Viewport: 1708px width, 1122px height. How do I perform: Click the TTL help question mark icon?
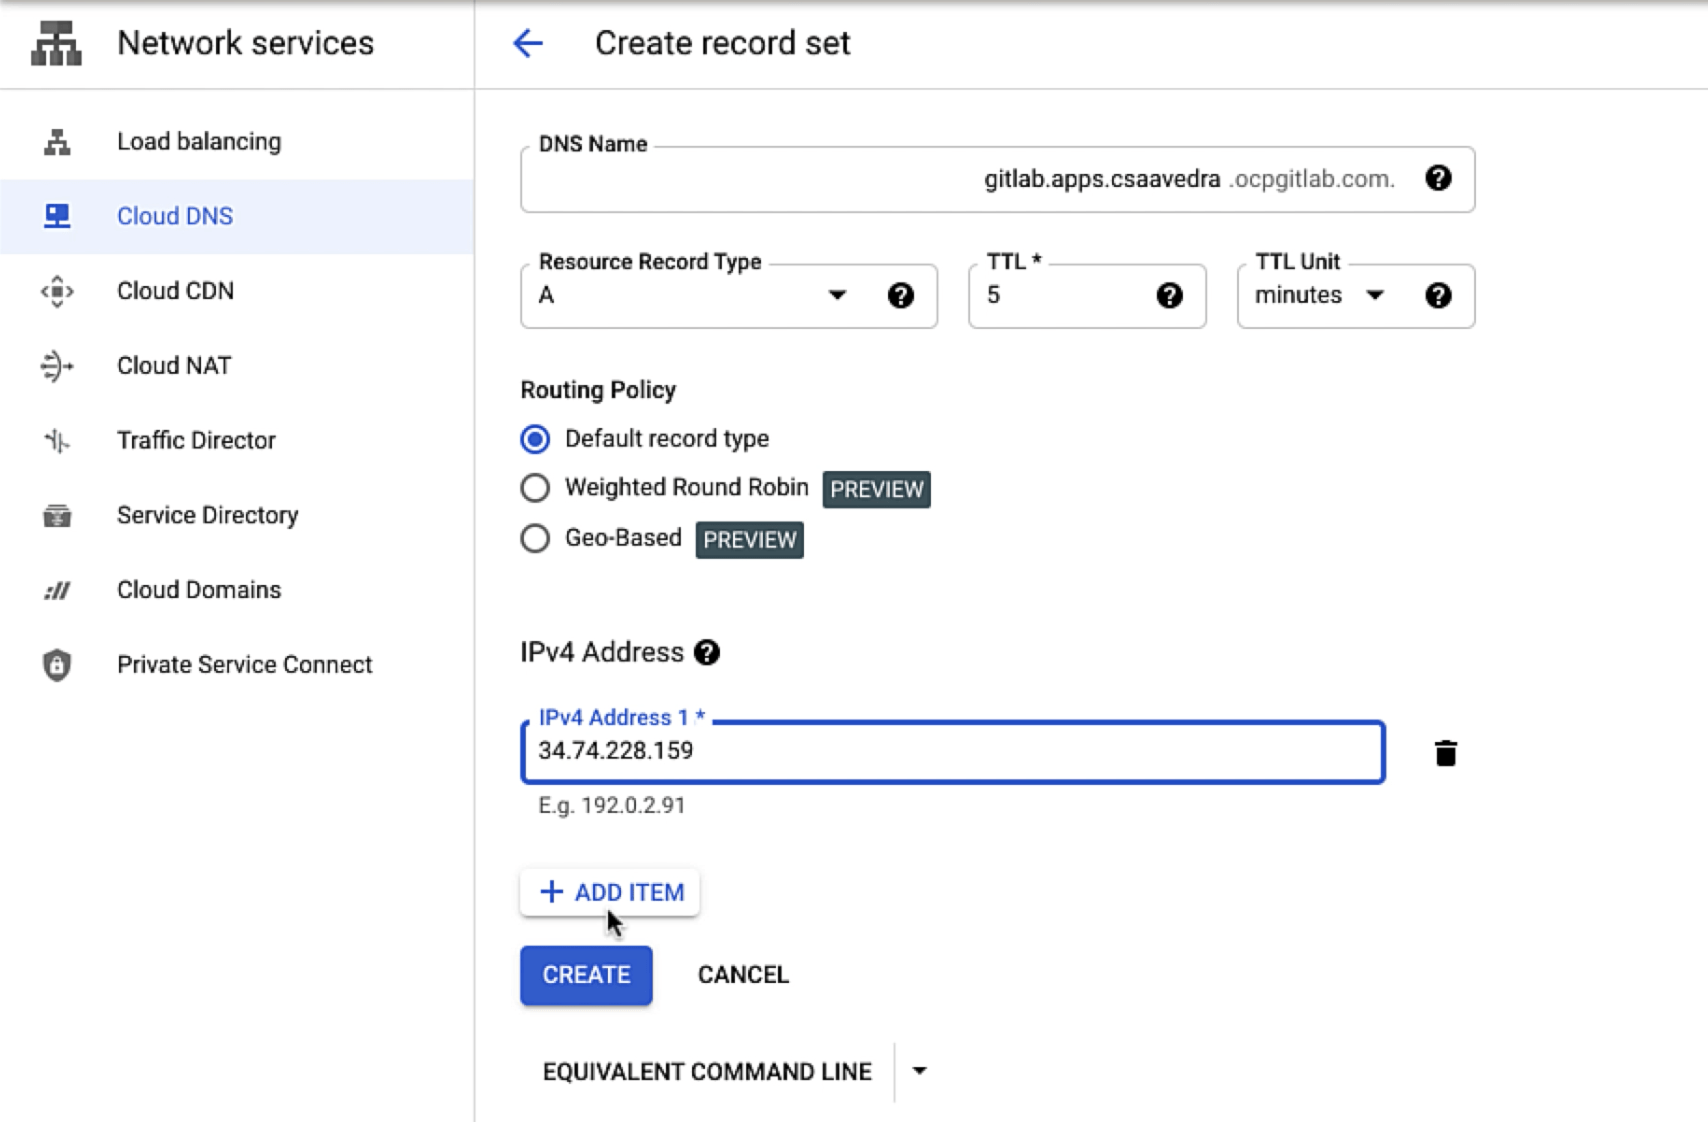[1169, 295]
